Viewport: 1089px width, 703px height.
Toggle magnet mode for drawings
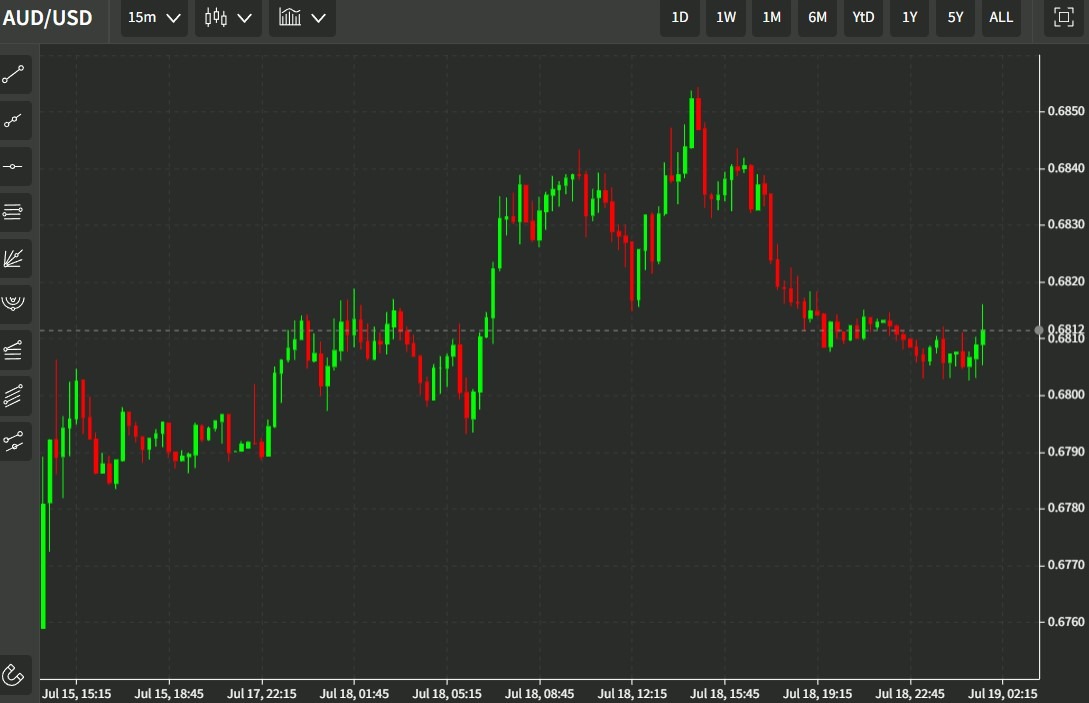coord(14,674)
